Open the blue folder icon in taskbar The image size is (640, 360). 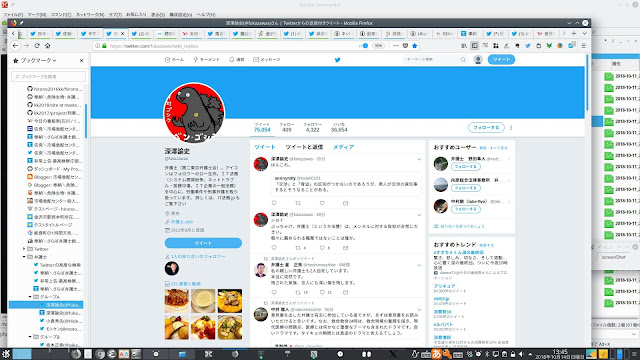pyautogui.click(x=182, y=354)
